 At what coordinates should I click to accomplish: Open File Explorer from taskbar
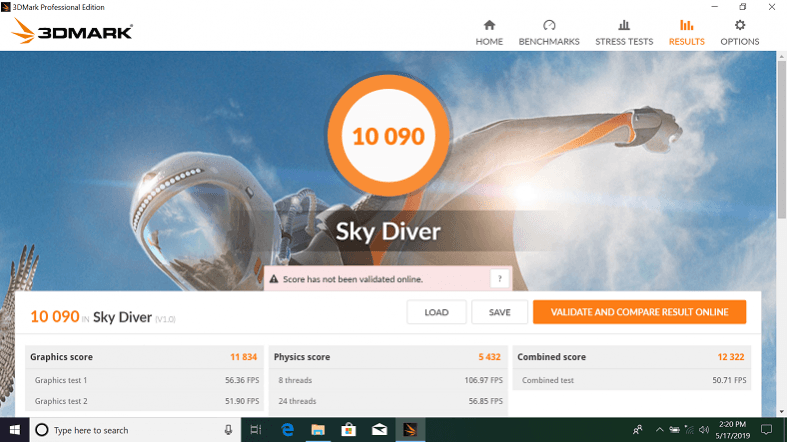[x=318, y=430]
